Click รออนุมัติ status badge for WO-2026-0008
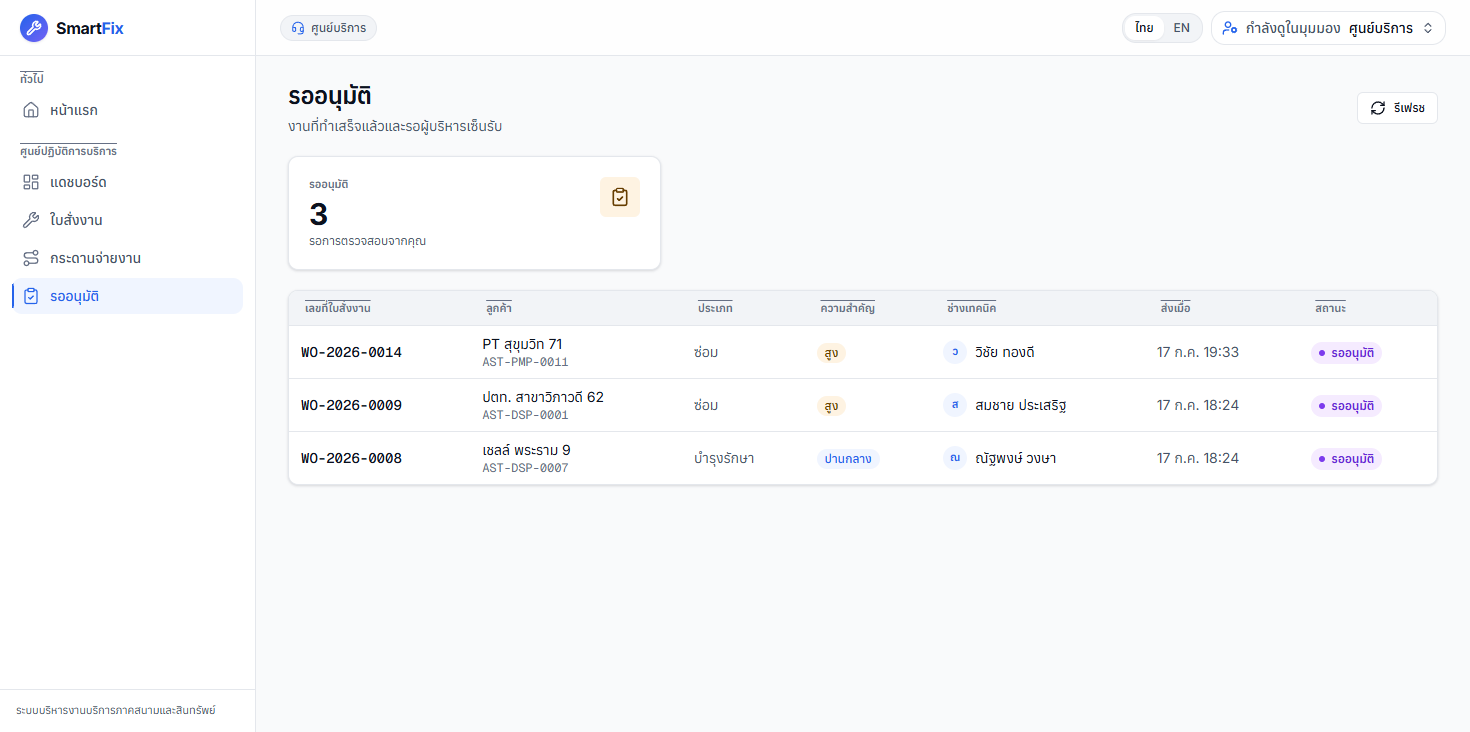 [1346, 458]
